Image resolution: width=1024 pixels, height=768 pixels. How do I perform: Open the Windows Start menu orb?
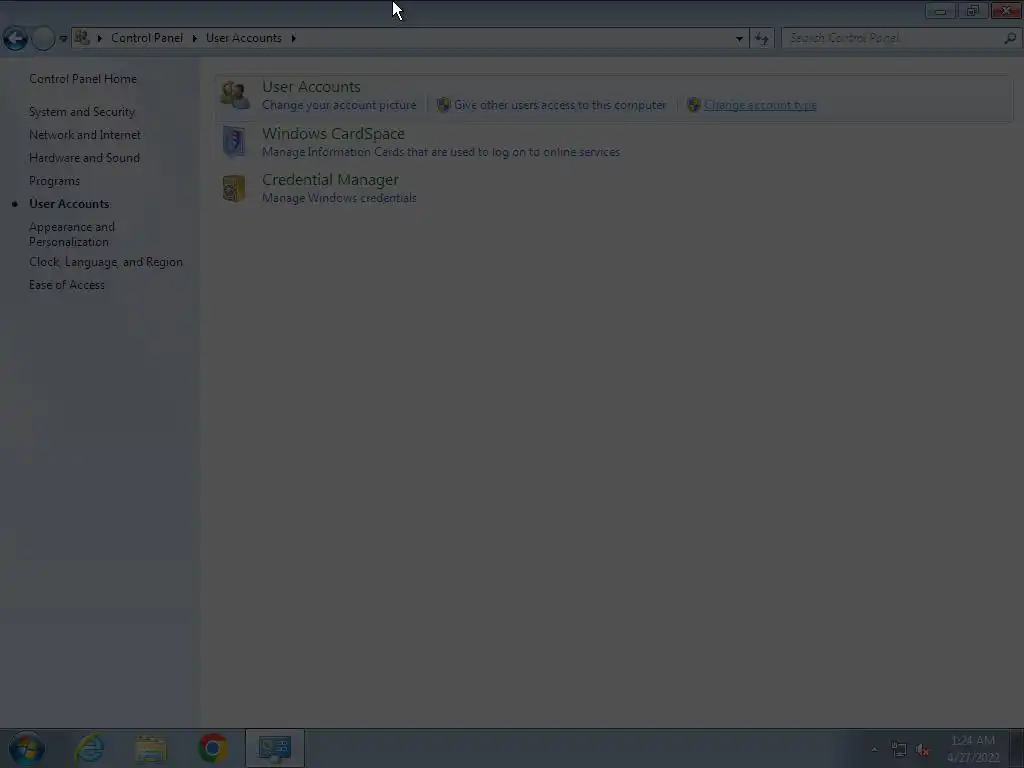(x=27, y=748)
